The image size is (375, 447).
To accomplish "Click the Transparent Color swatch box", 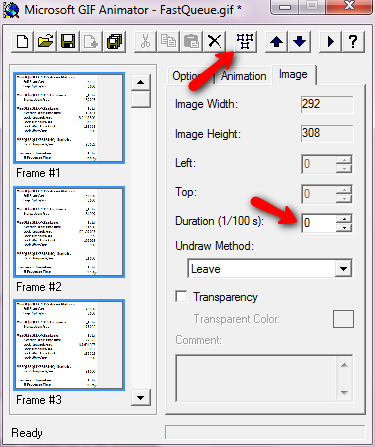I will pyautogui.click(x=343, y=319).
